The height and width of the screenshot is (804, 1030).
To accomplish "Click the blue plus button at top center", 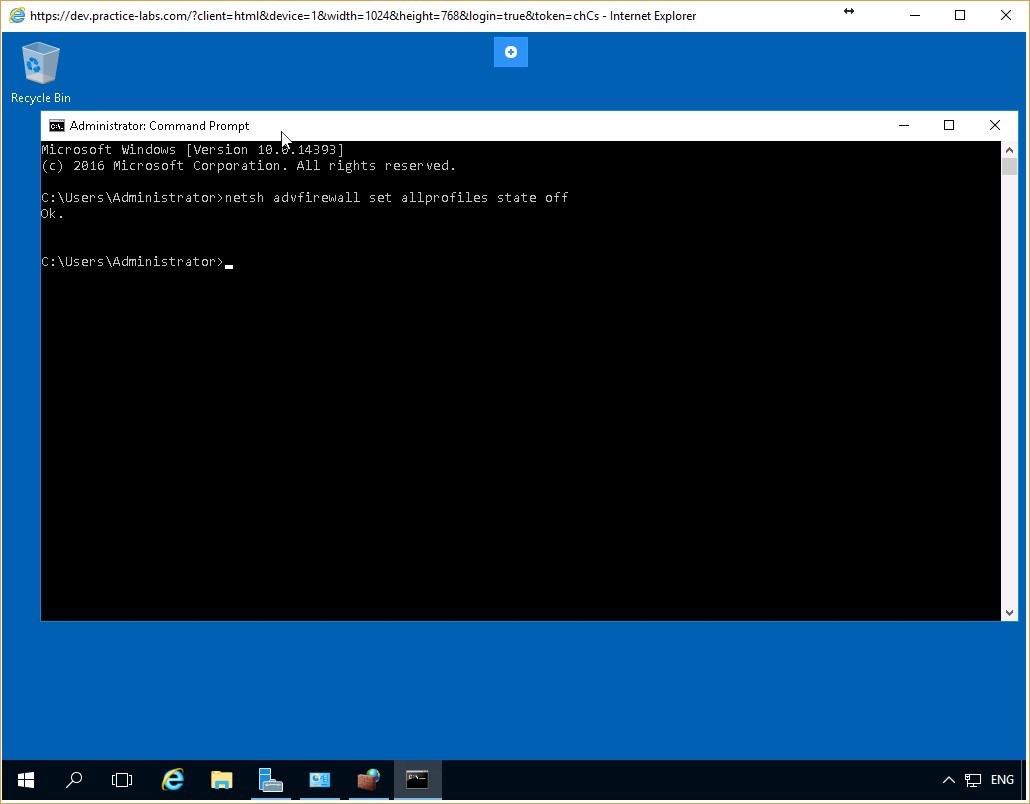I will point(510,51).
